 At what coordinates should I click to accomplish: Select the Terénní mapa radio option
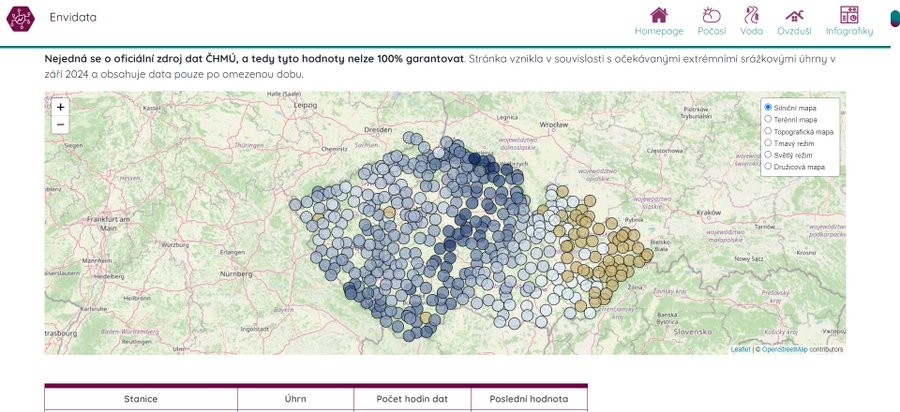click(x=768, y=119)
